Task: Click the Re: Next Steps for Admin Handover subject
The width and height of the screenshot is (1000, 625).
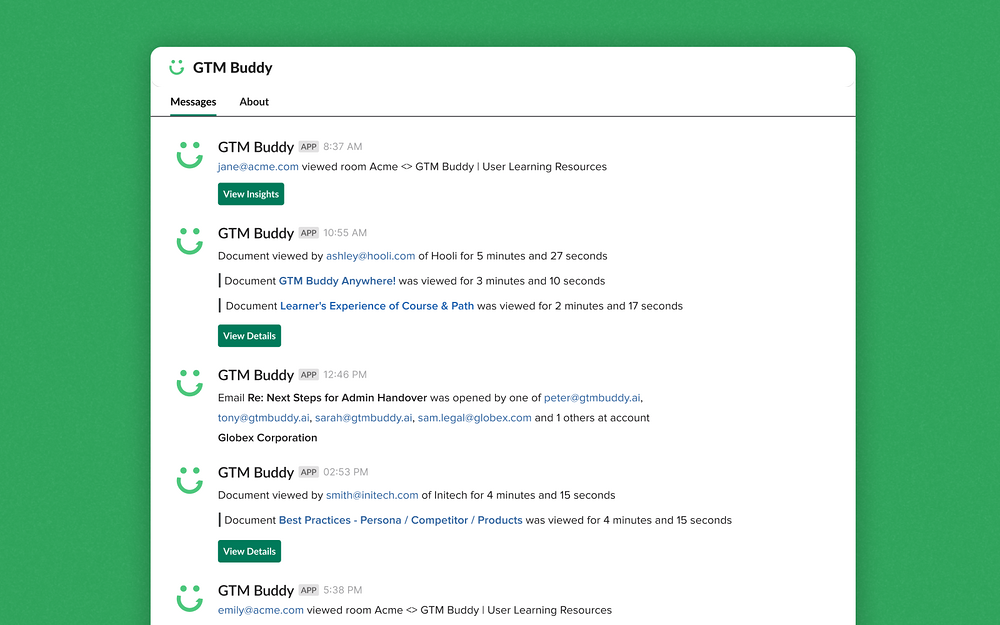Action: tap(337, 397)
